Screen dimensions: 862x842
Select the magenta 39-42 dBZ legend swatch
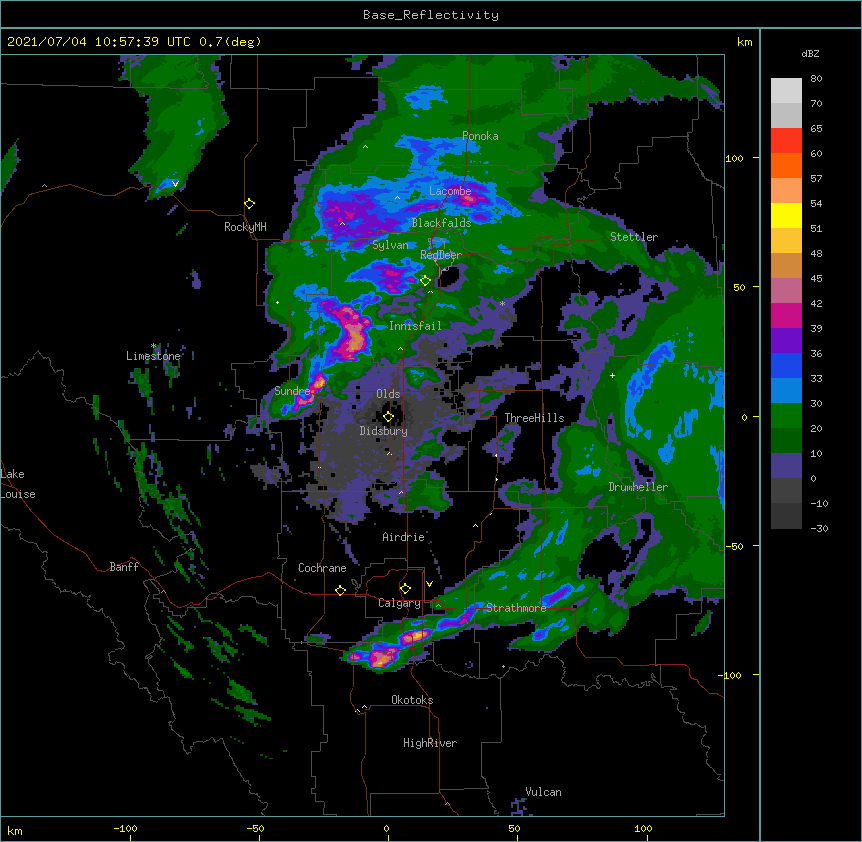click(786, 315)
